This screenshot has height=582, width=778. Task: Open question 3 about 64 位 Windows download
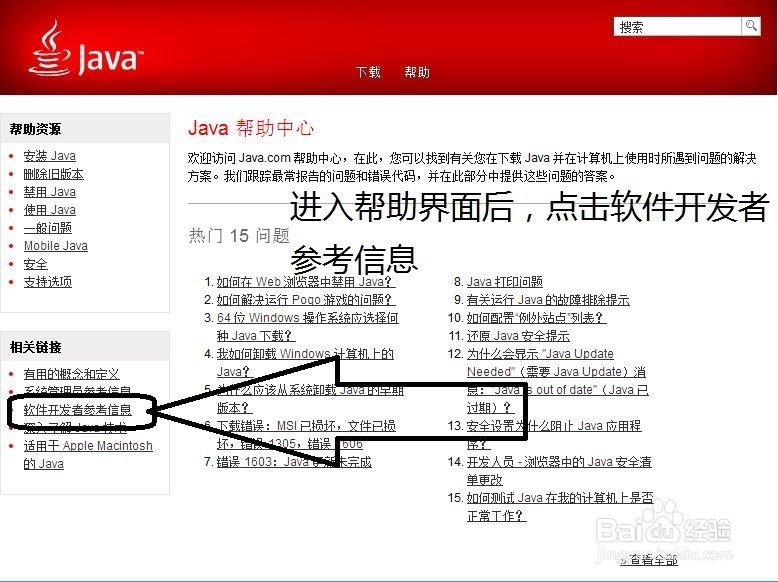tap(308, 326)
